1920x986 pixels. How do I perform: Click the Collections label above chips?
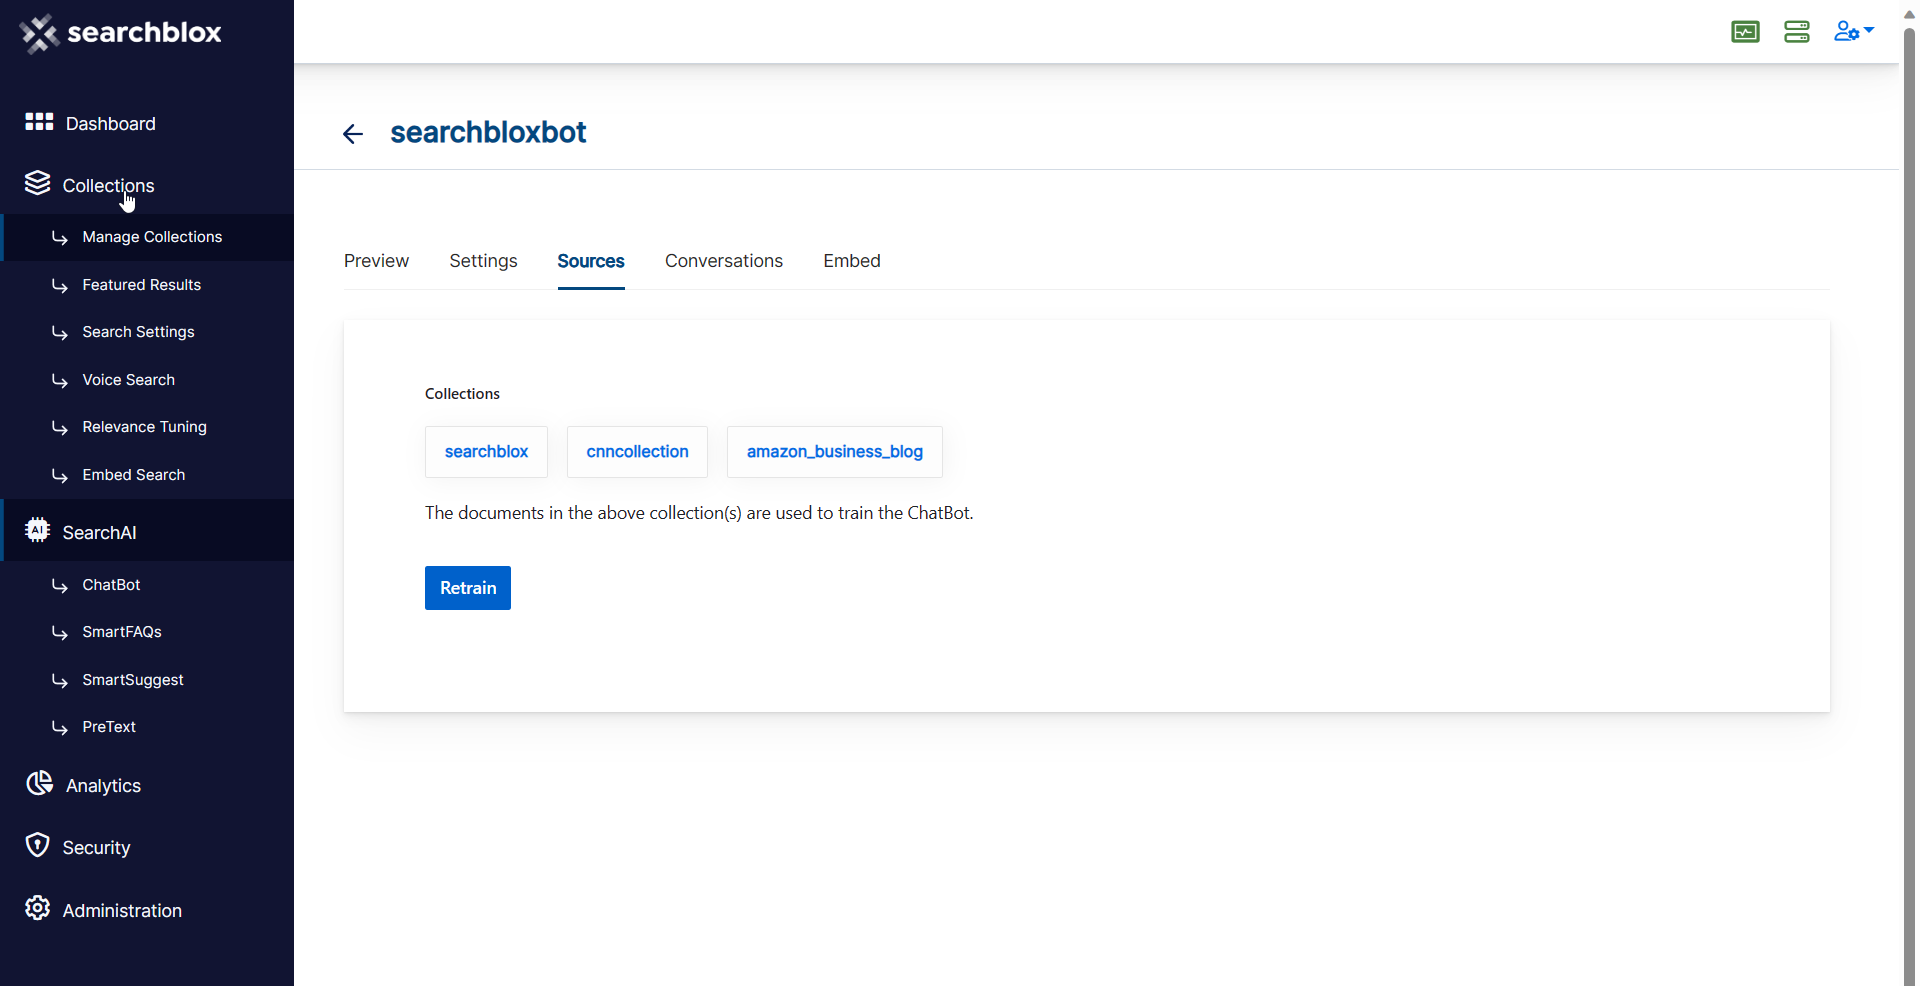tap(462, 394)
